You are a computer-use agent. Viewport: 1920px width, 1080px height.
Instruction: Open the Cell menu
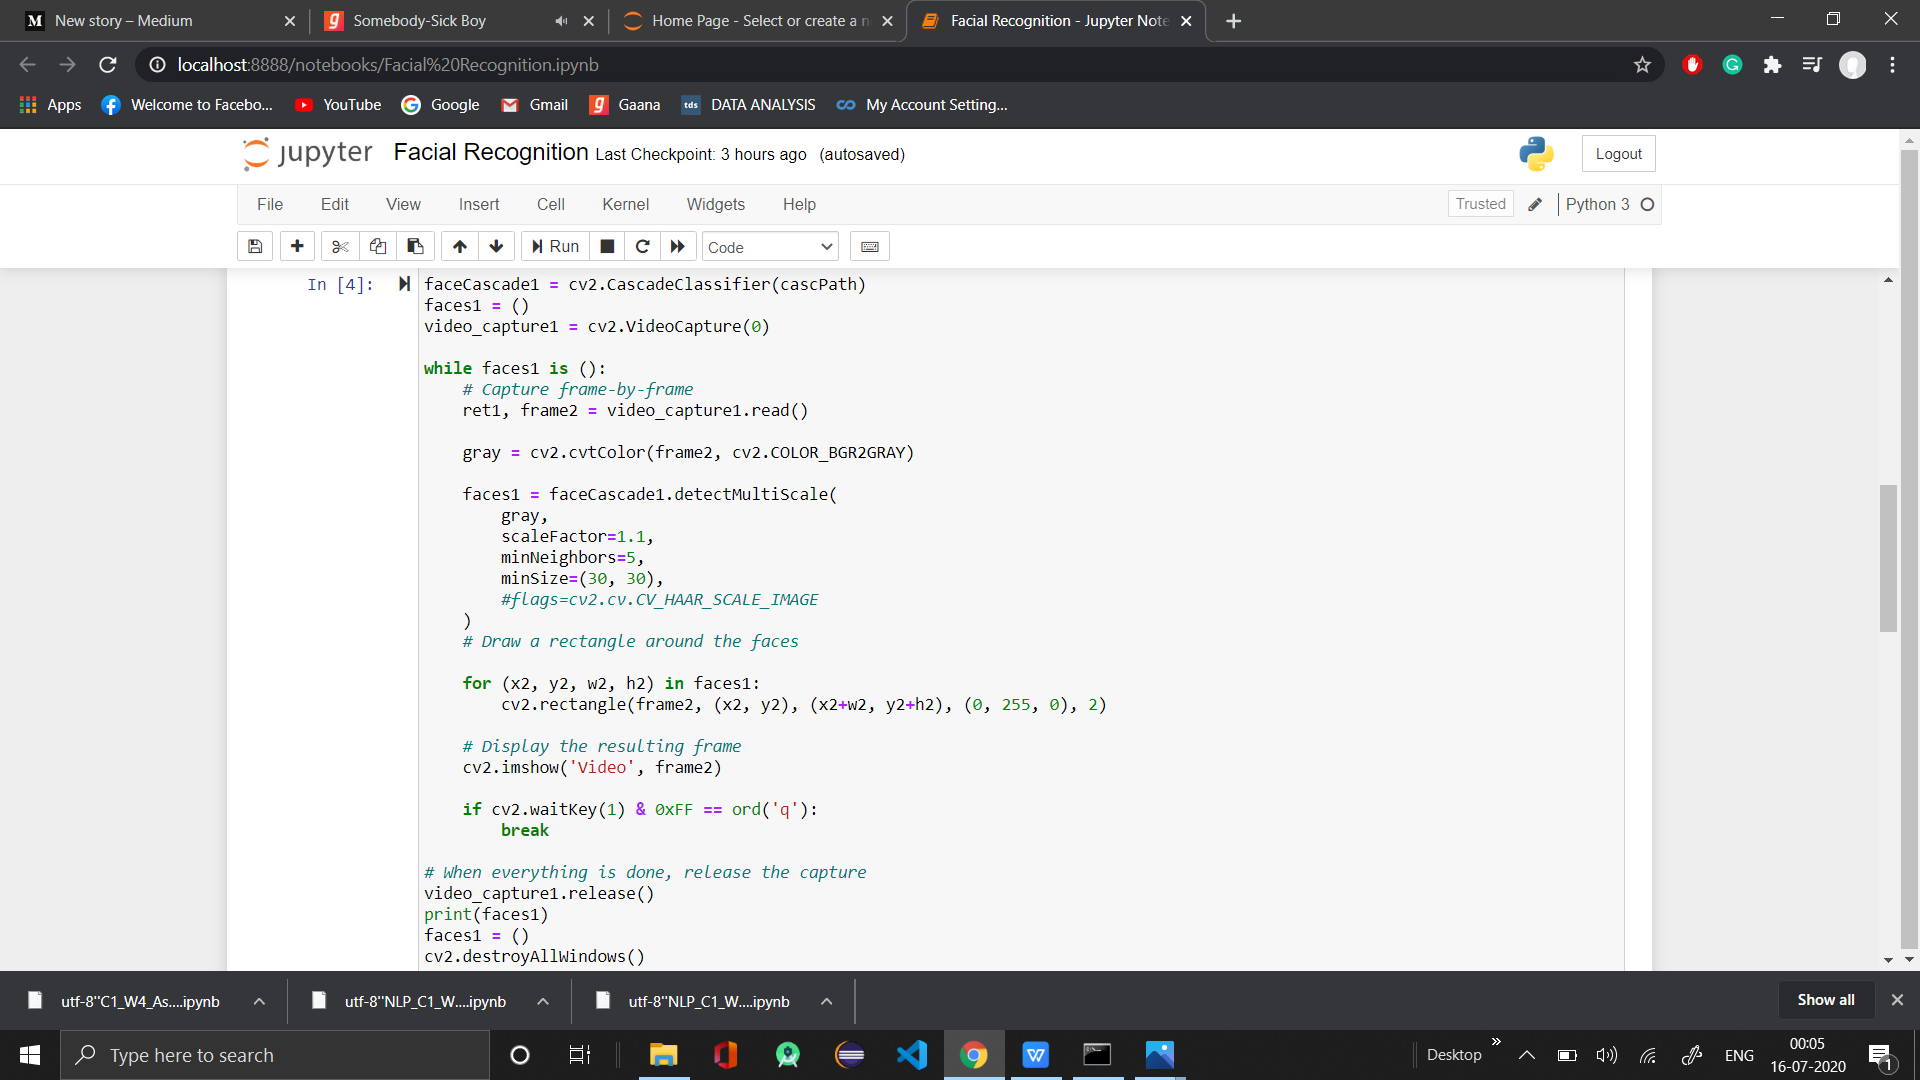point(550,204)
